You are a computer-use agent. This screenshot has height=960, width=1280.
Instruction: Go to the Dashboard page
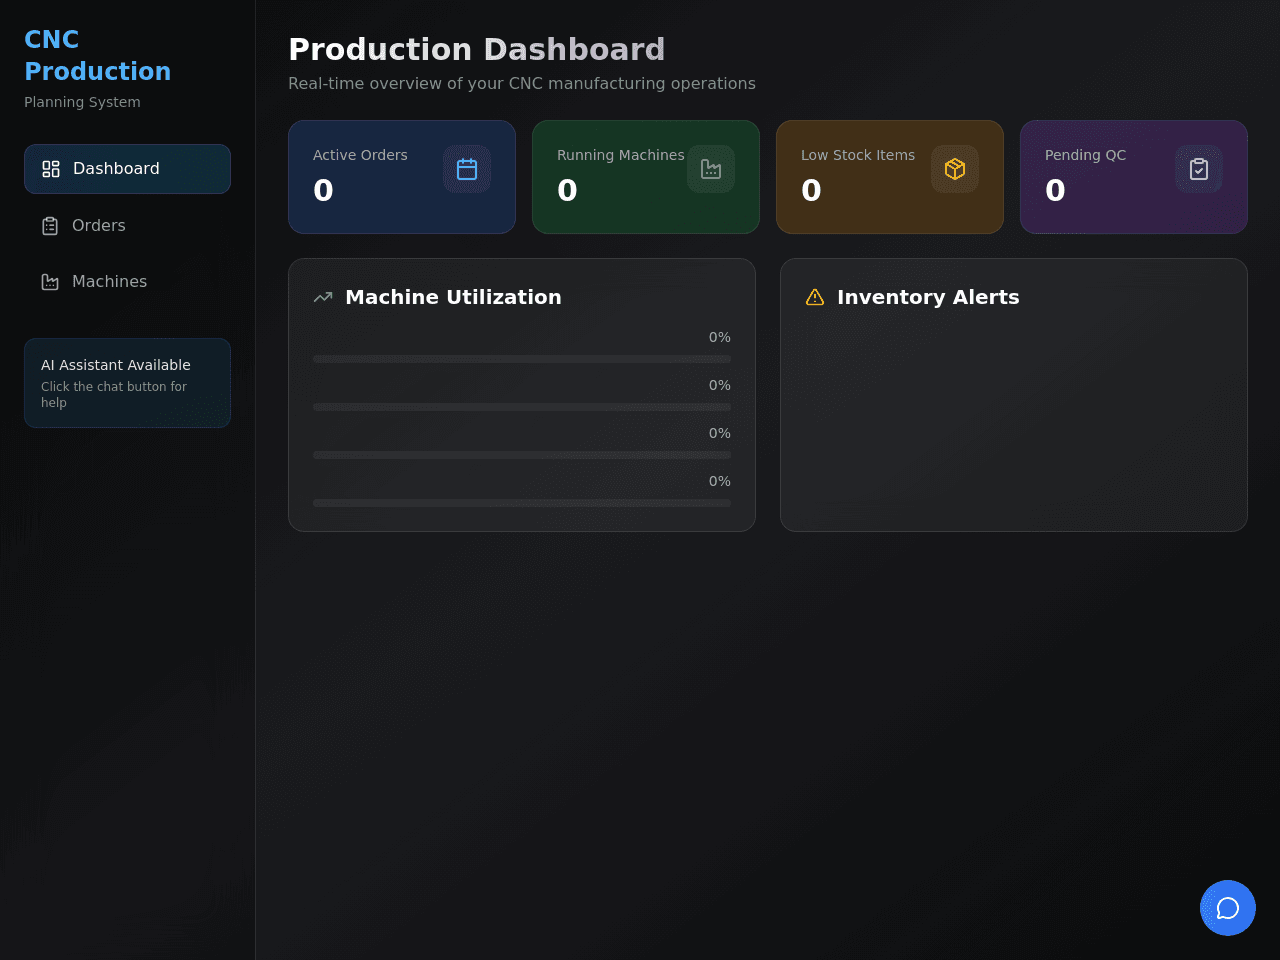(x=127, y=169)
